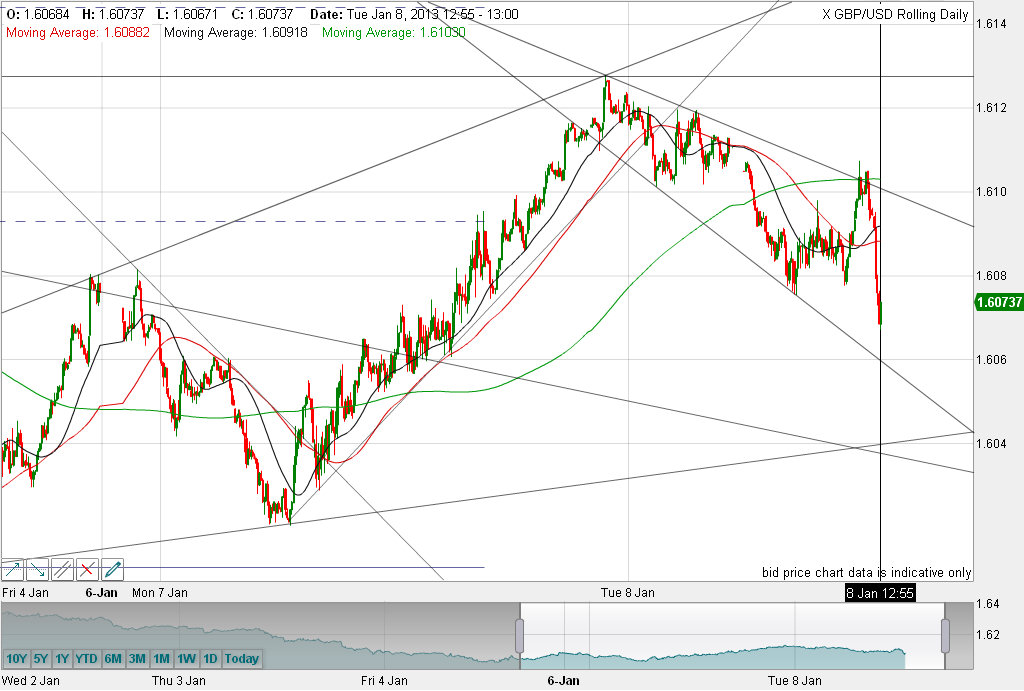This screenshot has width=1024, height=691.
Task: Click the 1.614 price axis label
Action: point(991,24)
